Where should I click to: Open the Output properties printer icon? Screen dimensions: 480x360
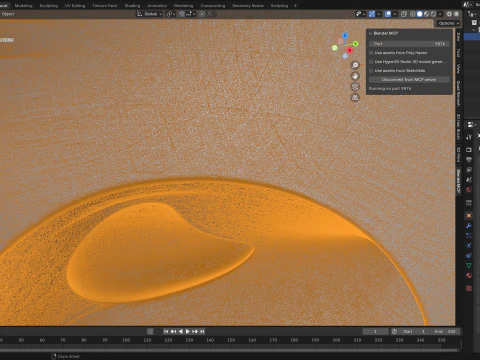click(x=469, y=160)
